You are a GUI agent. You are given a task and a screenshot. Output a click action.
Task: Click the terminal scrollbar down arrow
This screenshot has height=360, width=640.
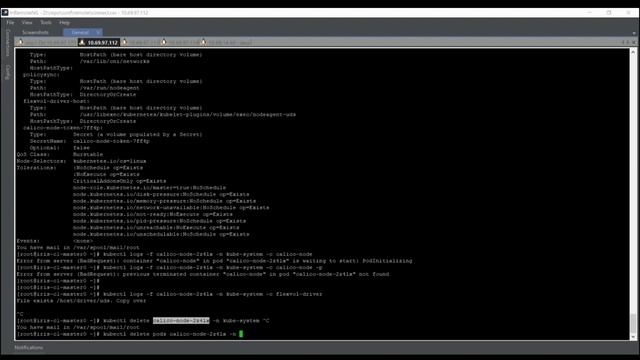pos(633,337)
